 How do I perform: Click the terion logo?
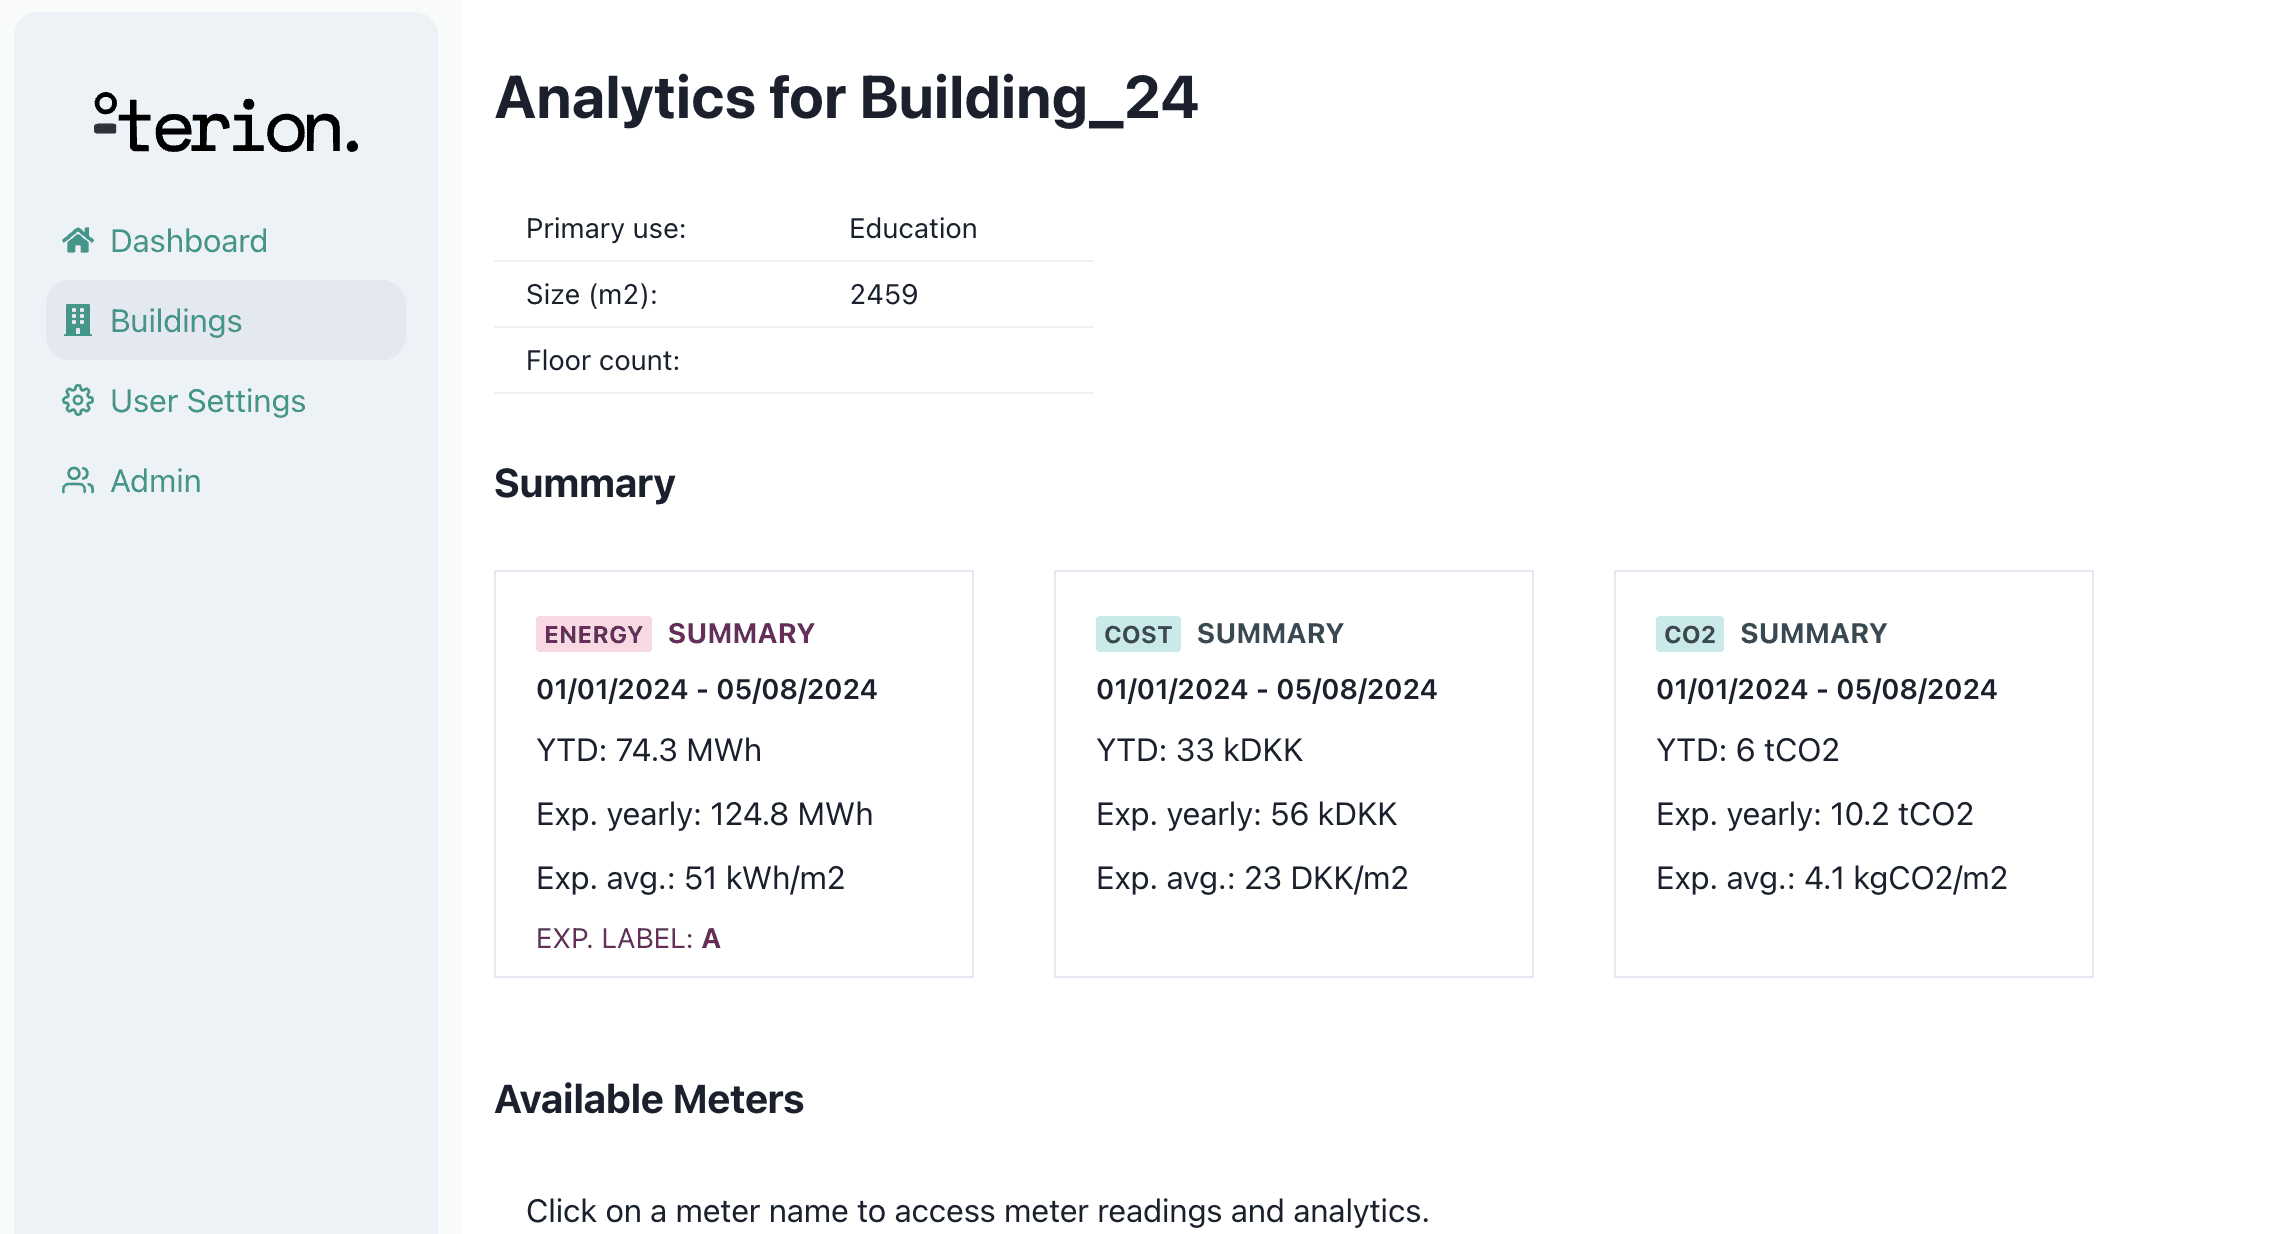pyautogui.click(x=226, y=124)
